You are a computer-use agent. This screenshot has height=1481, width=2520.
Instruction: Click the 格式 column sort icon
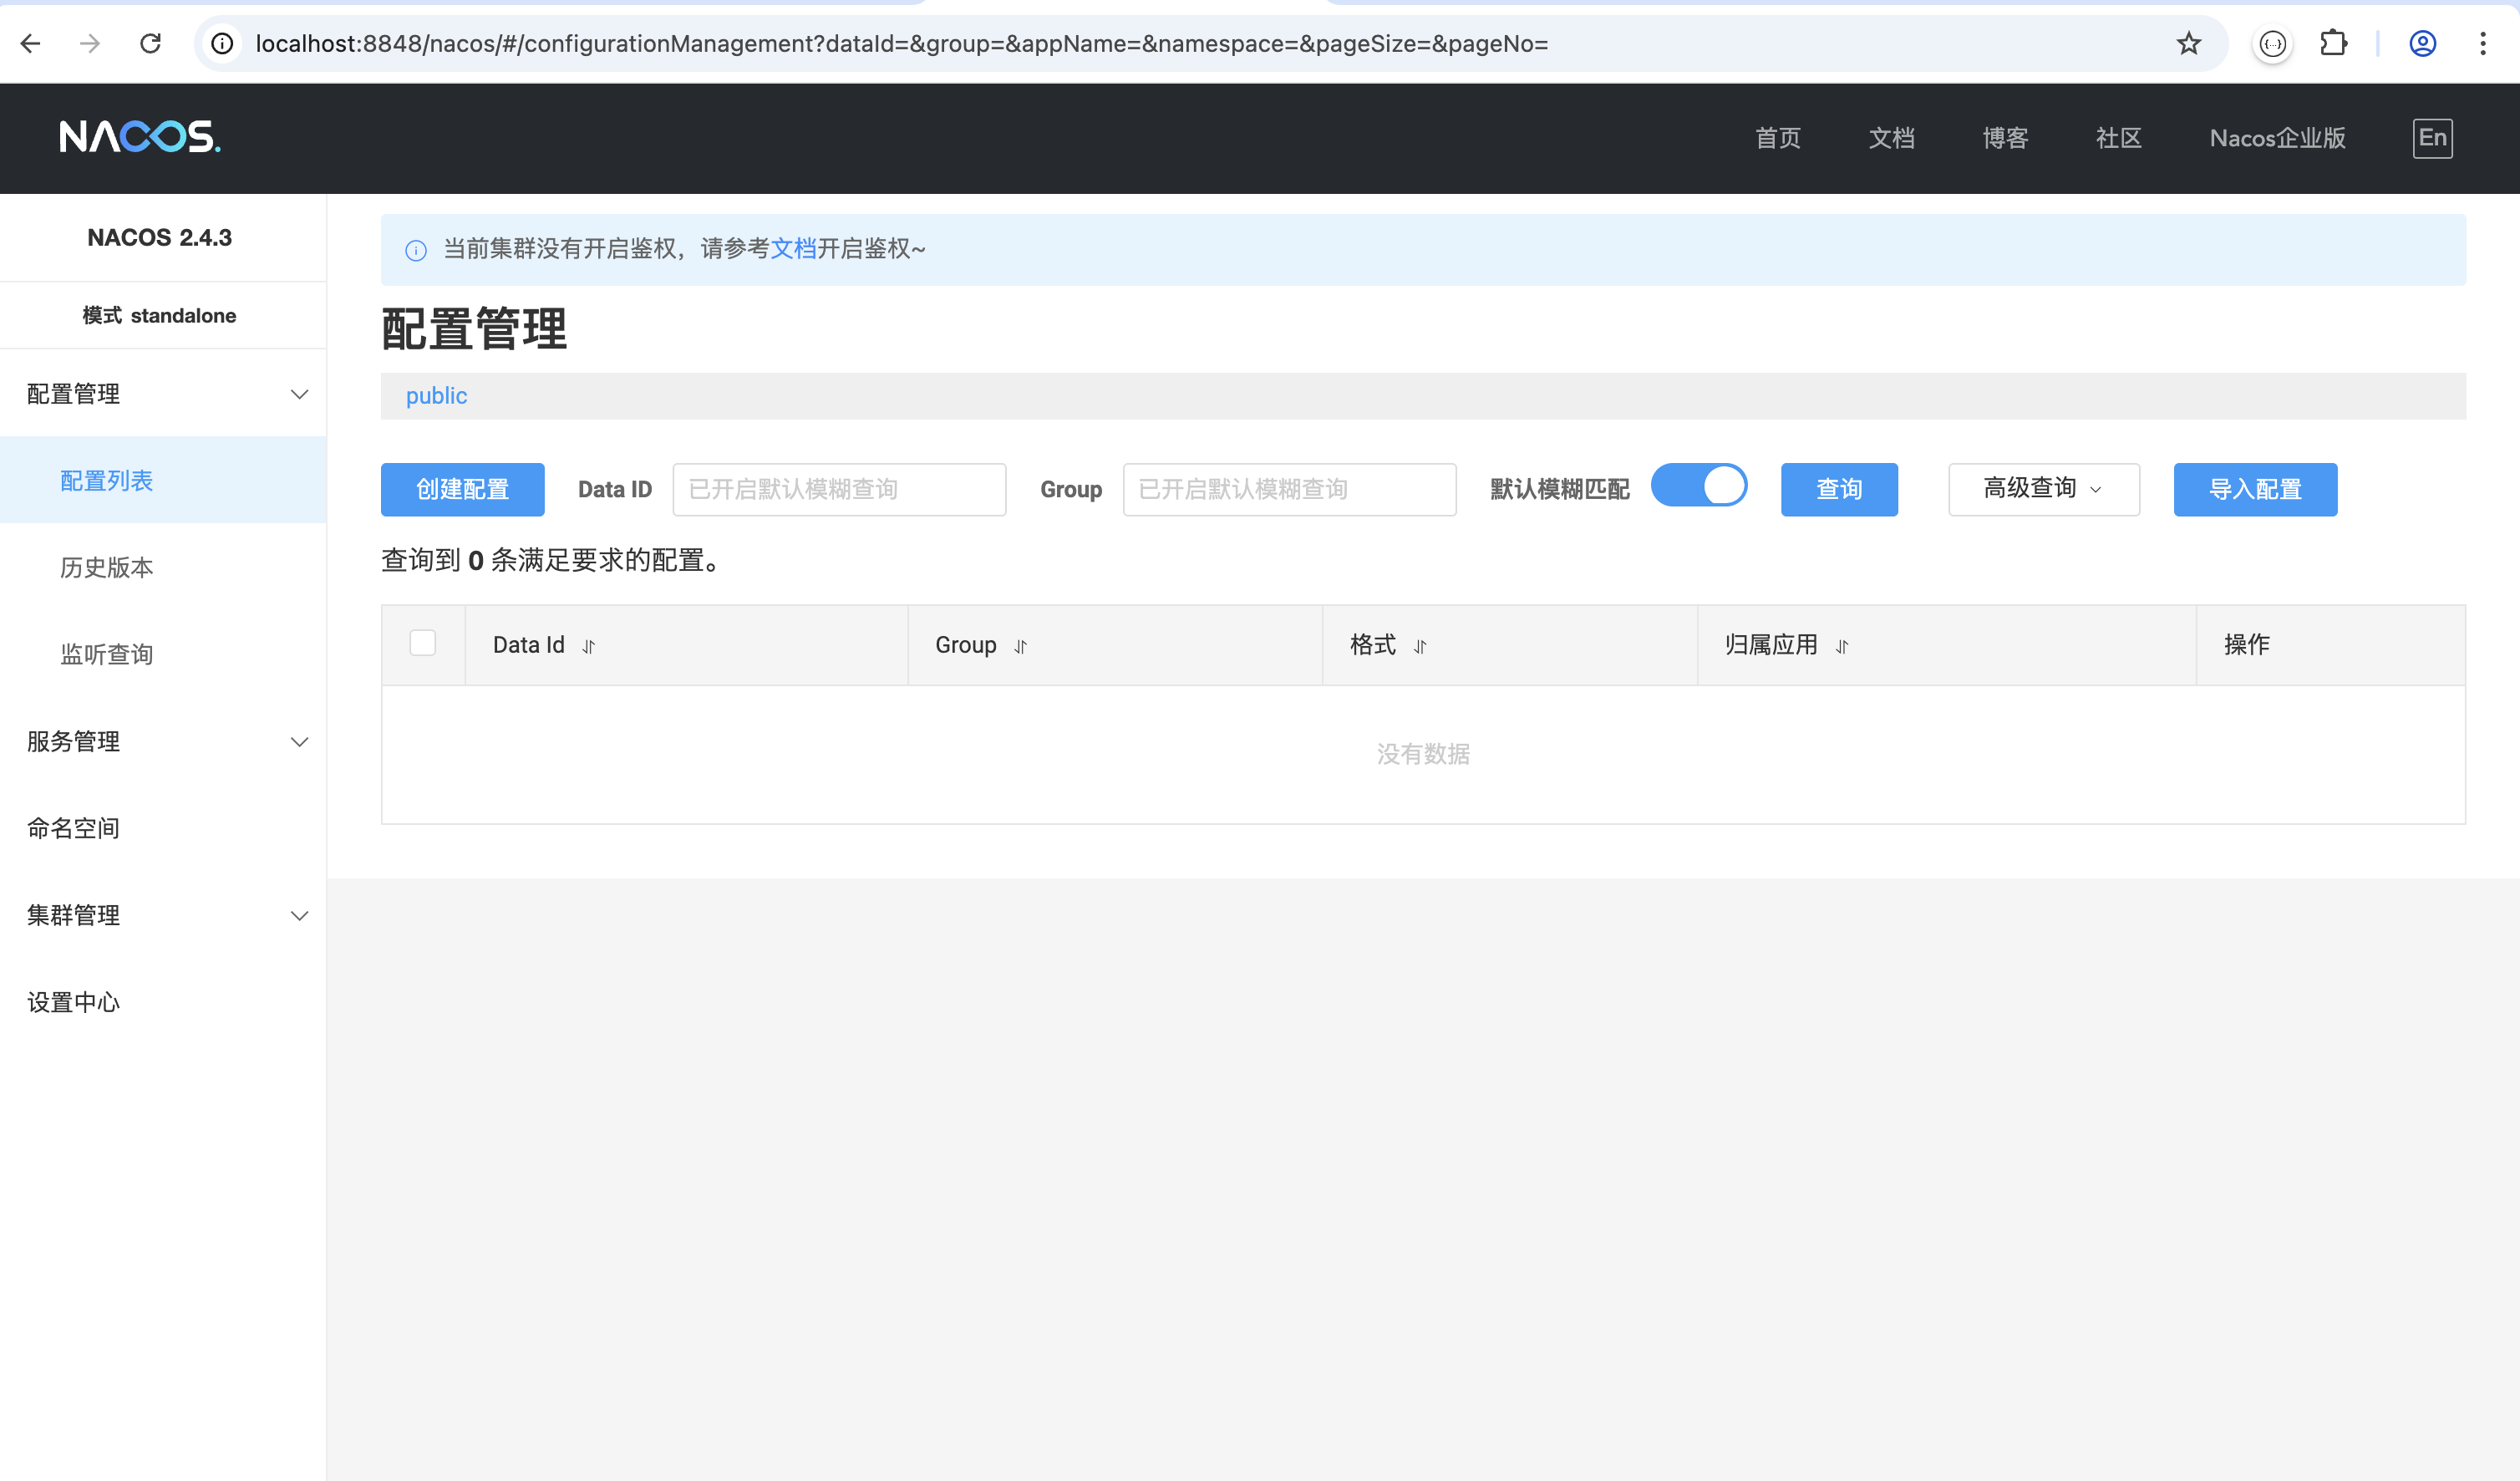[x=1420, y=647]
